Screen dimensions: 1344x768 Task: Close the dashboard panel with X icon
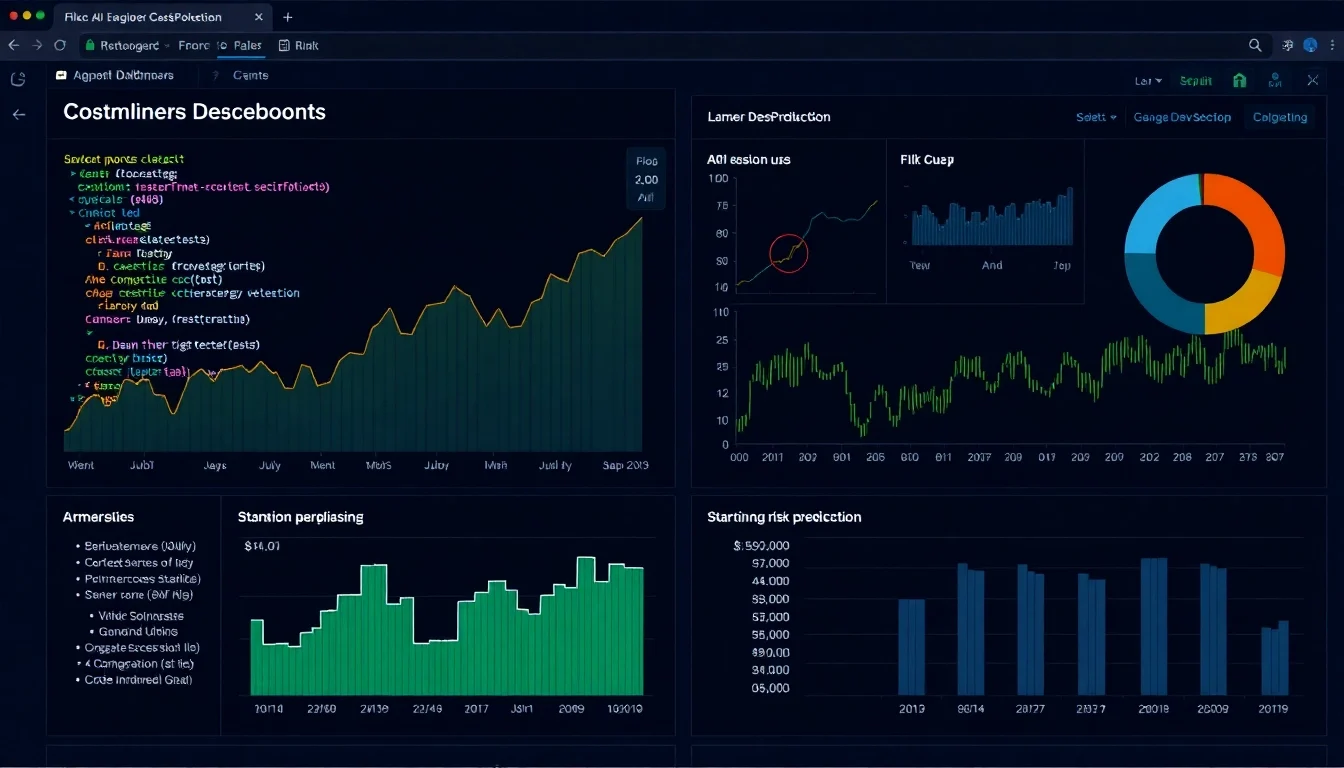coord(1312,81)
